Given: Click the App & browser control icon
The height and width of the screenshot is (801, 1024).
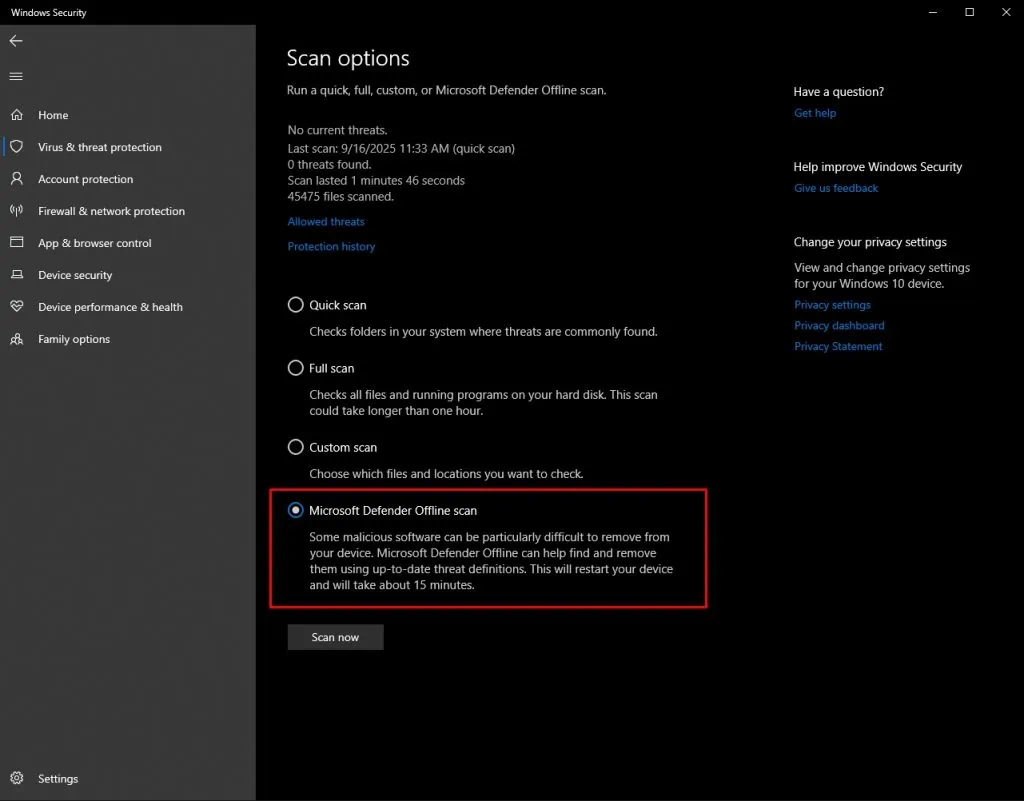Looking at the screenshot, I should point(16,243).
